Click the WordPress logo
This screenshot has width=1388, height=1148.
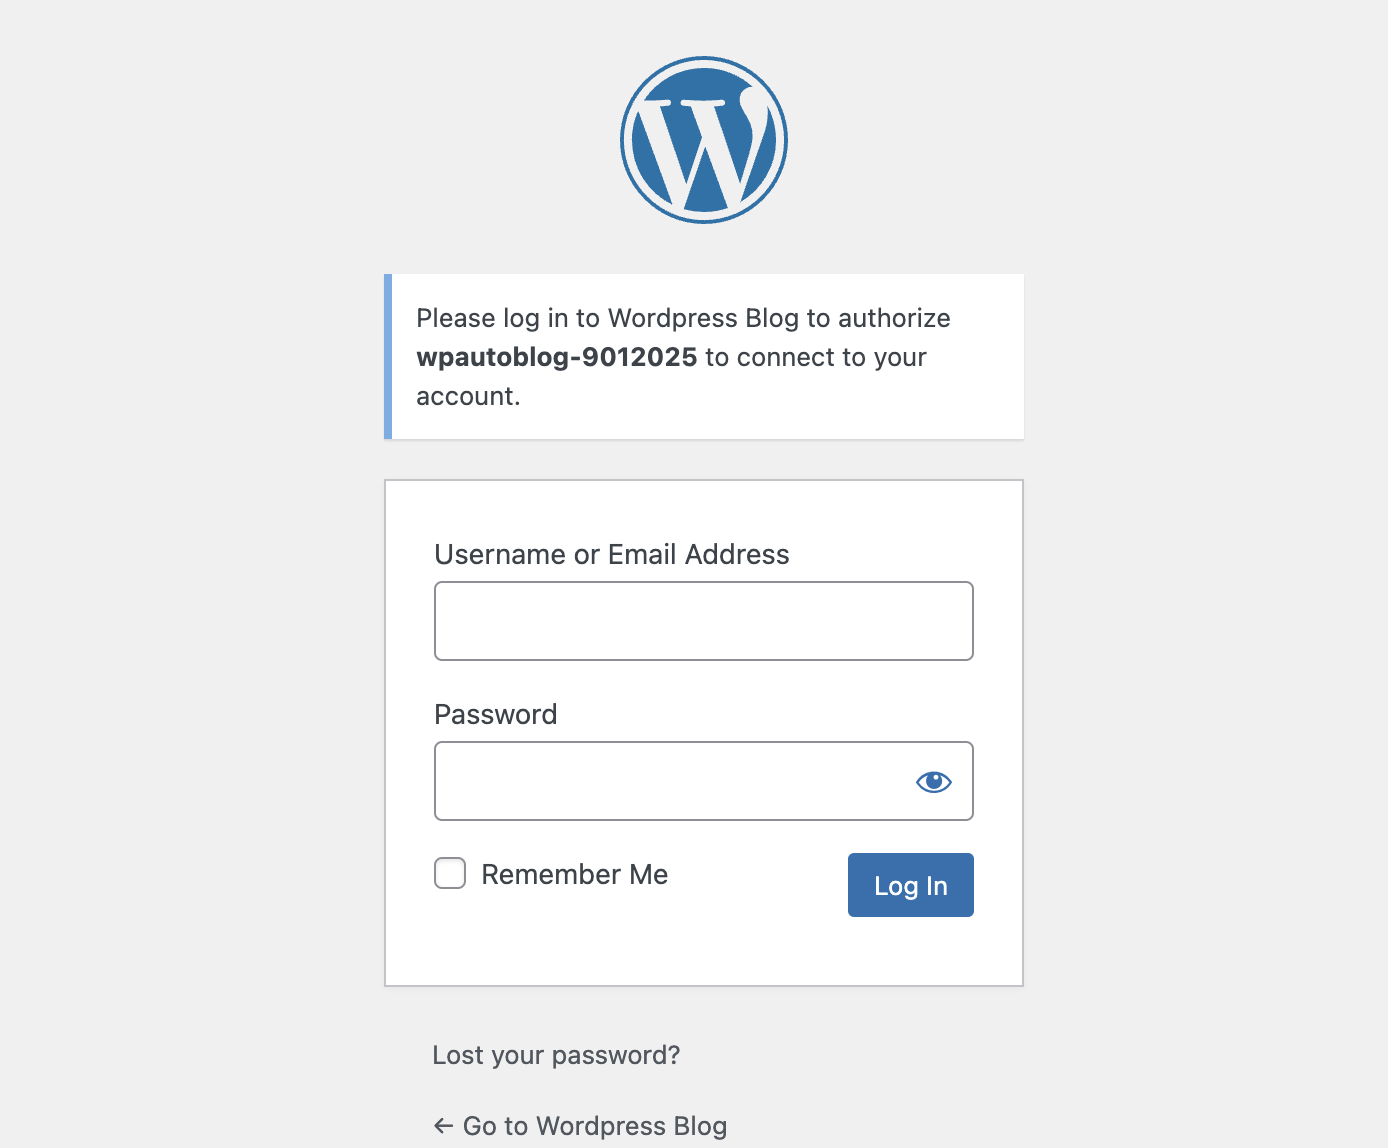tap(704, 140)
